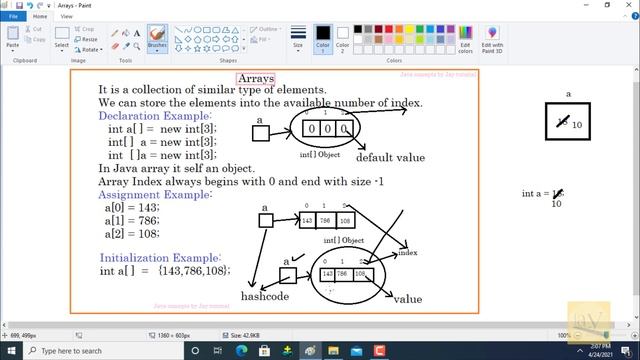Click the Paste clipboard icon
The height and width of the screenshot is (360, 640).
tap(13, 33)
